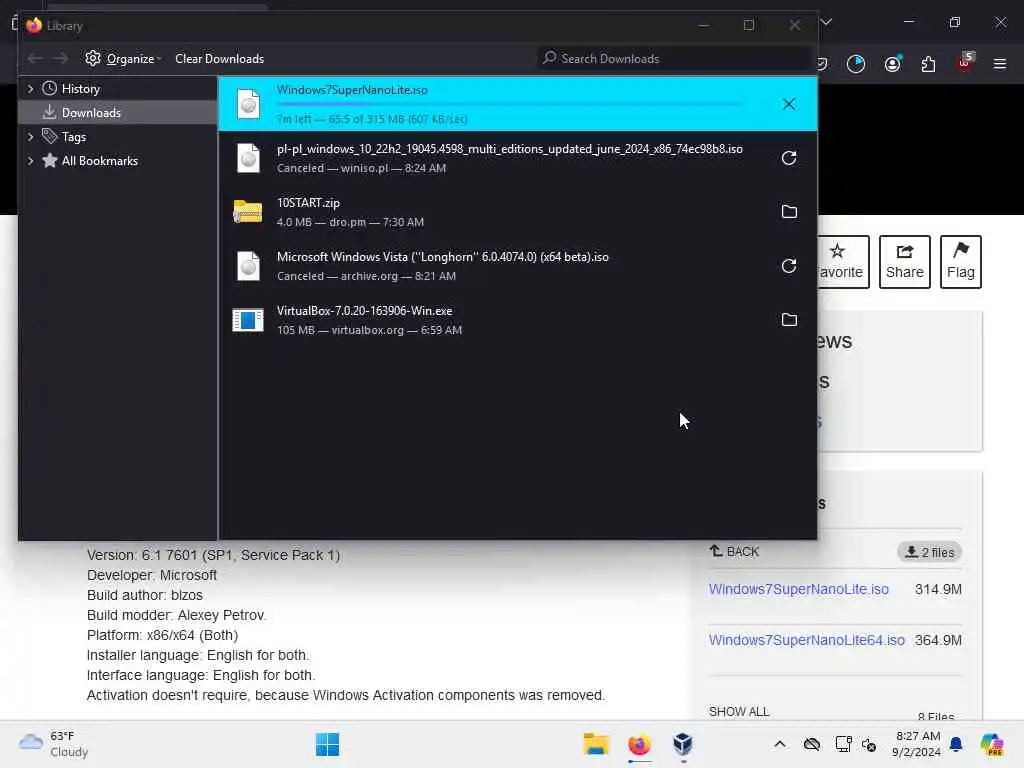Viewport: 1024px width, 768px height.
Task: Open Firefox account icon
Action: point(893,63)
